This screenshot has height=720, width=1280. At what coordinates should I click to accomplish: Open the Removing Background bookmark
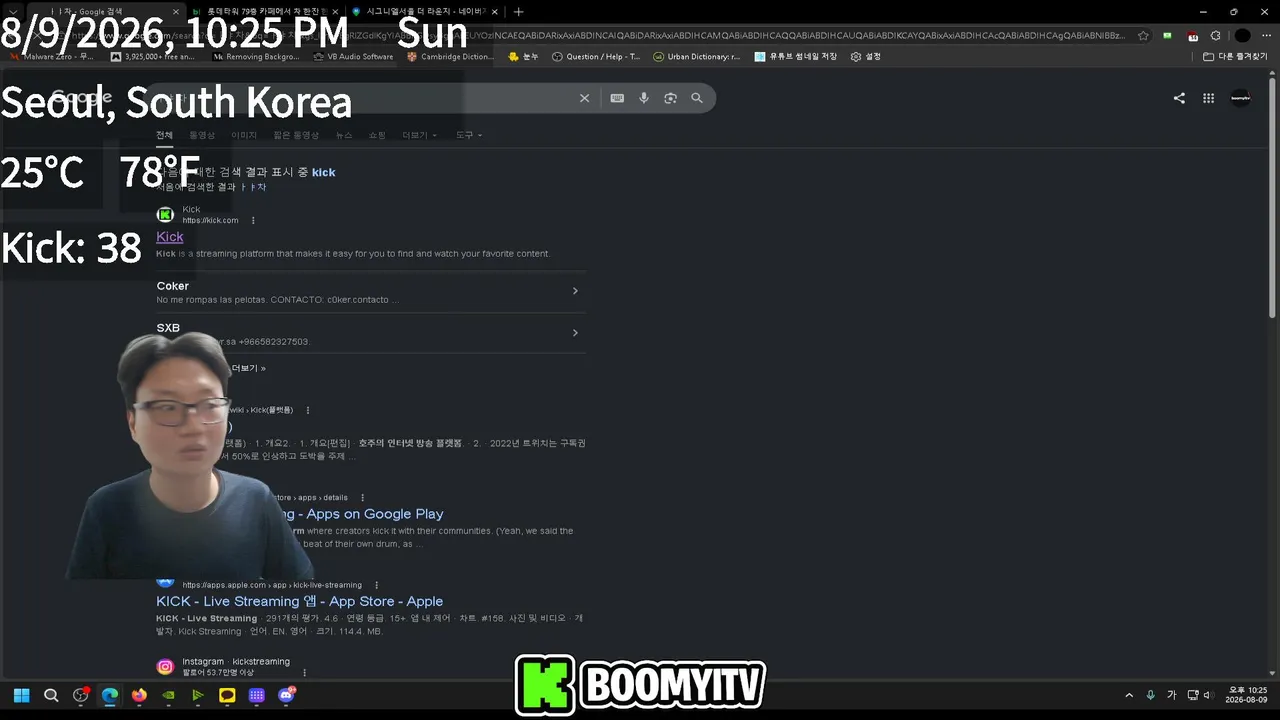point(256,57)
